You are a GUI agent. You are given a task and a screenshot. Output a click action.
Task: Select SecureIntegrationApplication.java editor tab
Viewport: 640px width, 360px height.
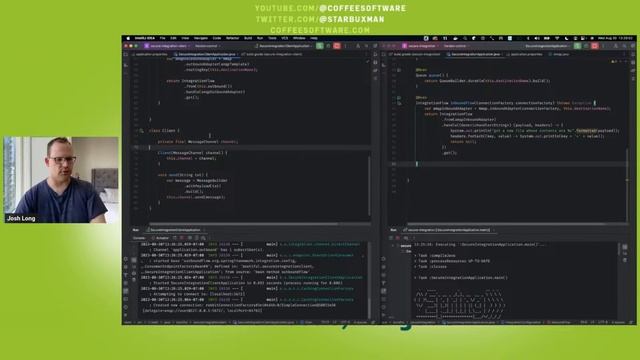tap(476, 54)
